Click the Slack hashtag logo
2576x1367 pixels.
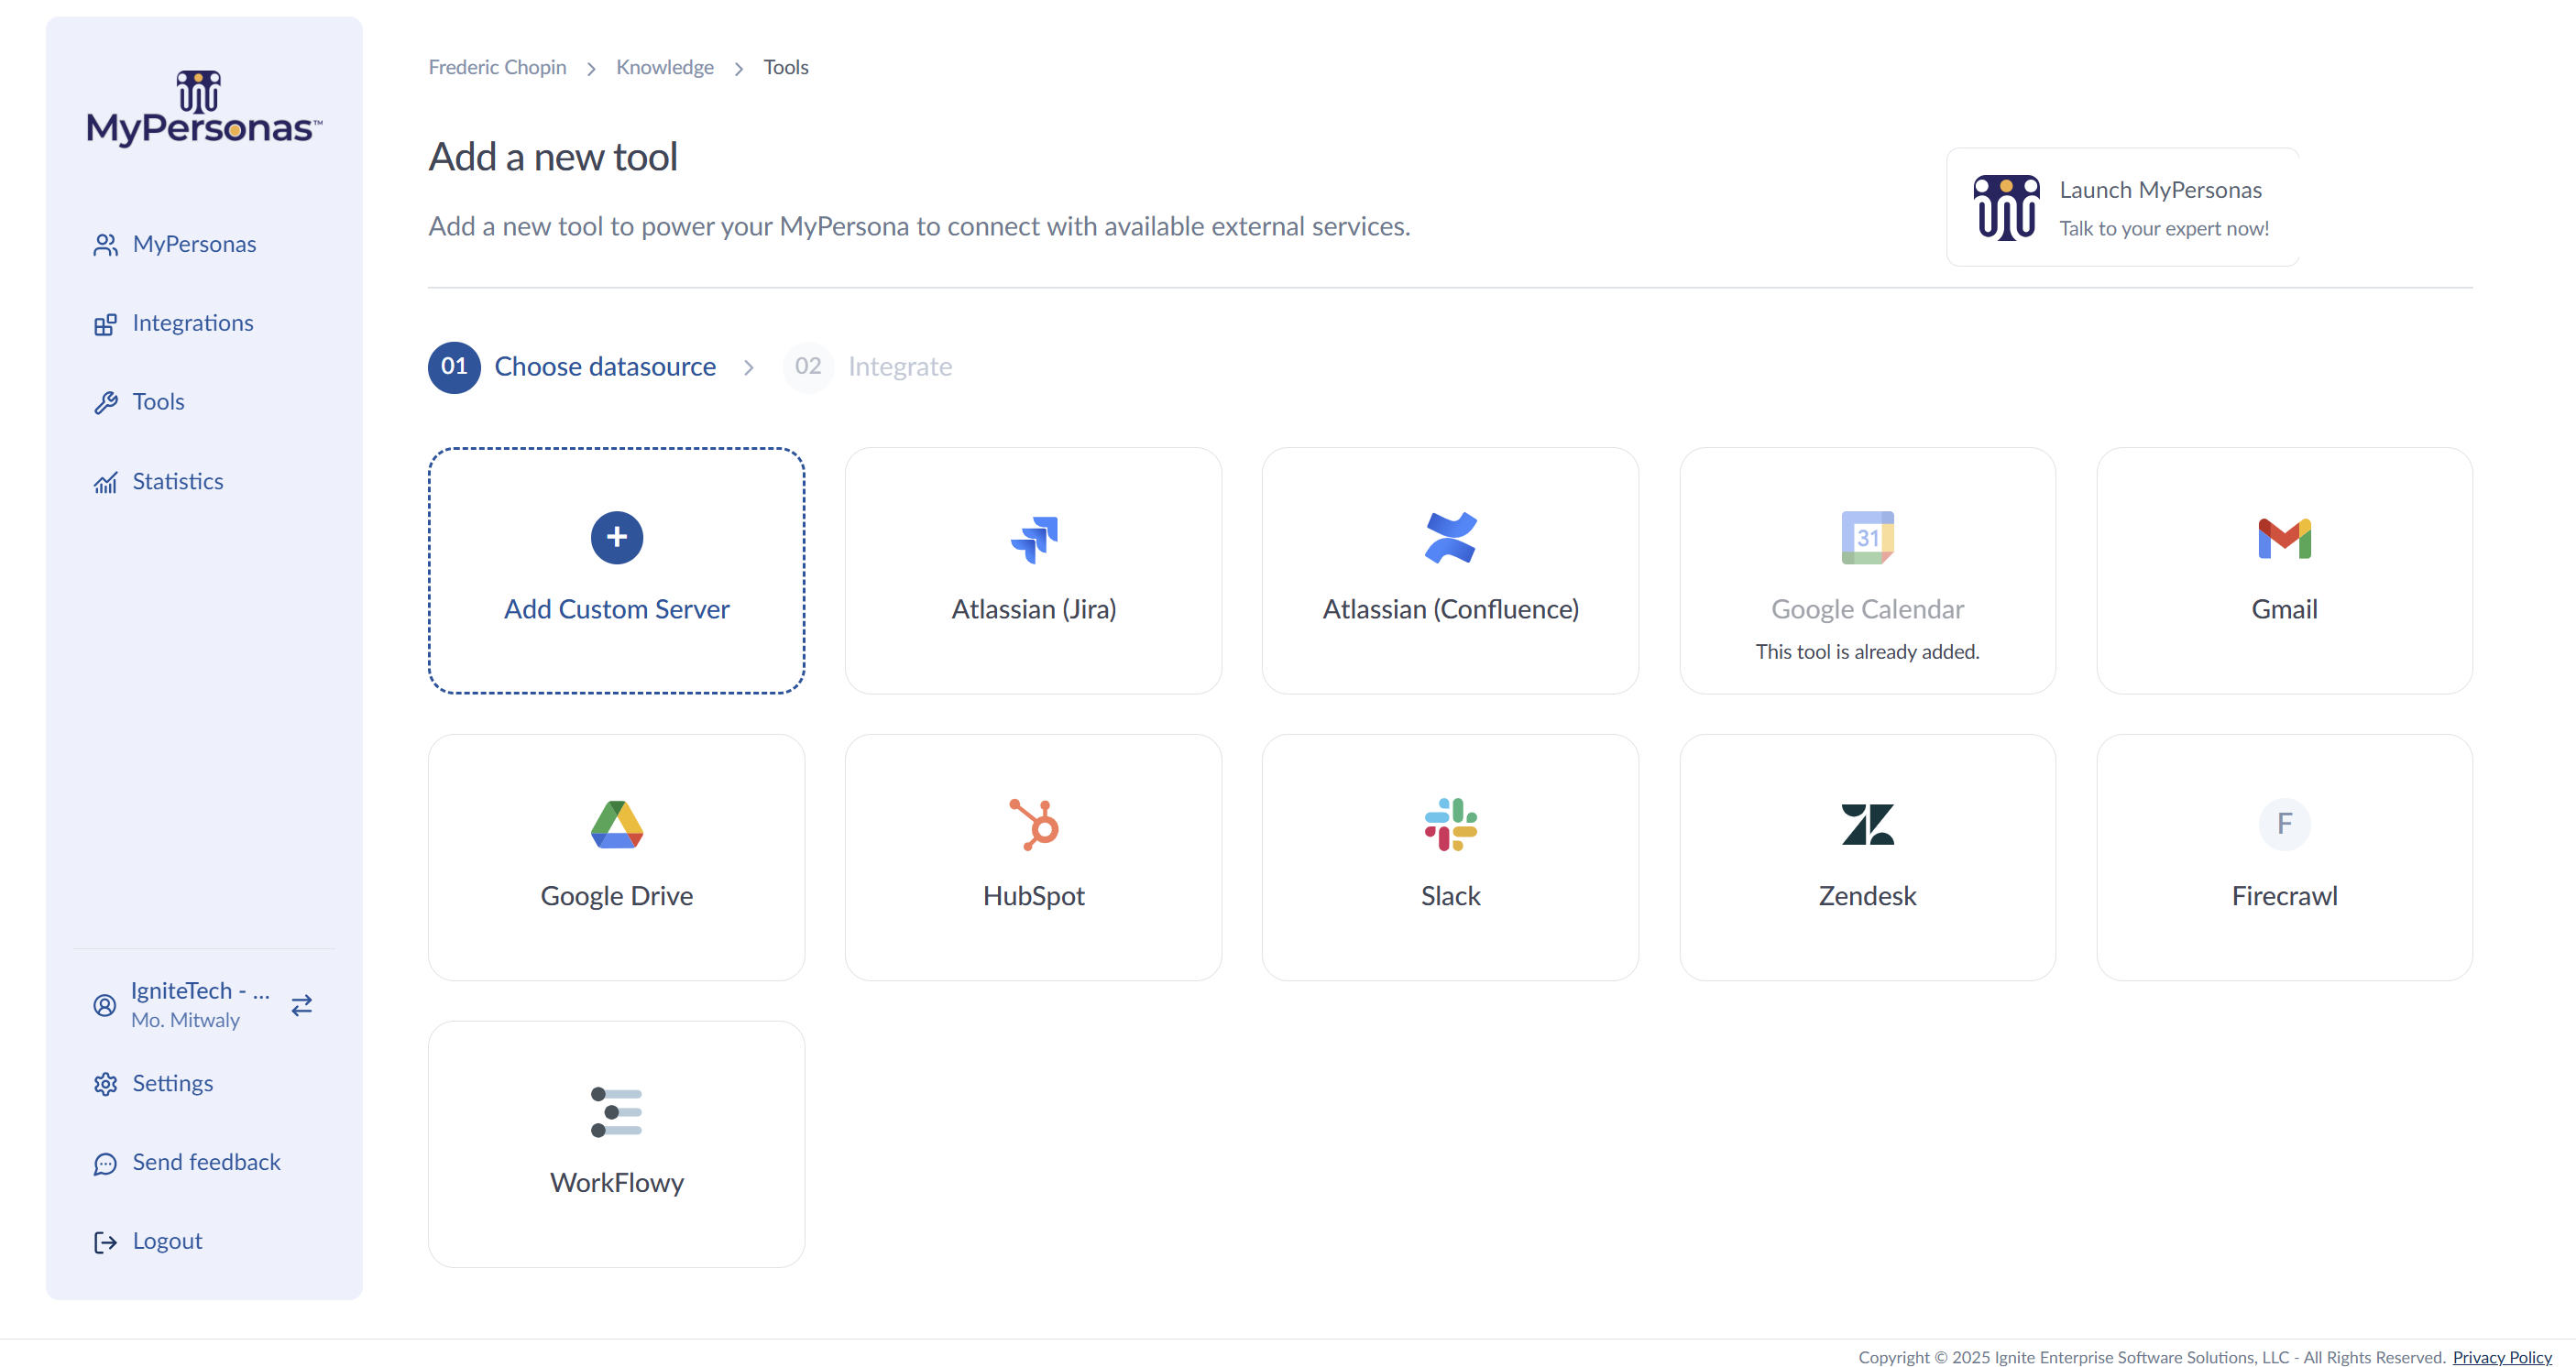(x=1450, y=825)
